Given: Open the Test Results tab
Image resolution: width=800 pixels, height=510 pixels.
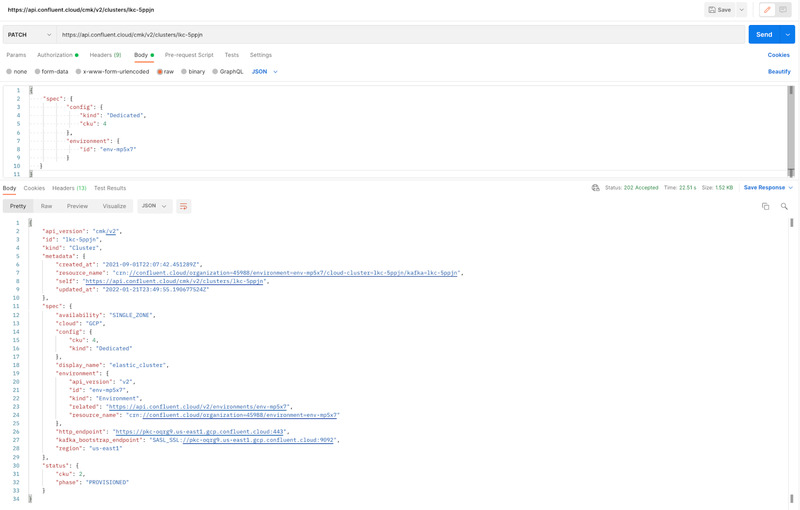Looking at the screenshot, I should coord(110,188).
